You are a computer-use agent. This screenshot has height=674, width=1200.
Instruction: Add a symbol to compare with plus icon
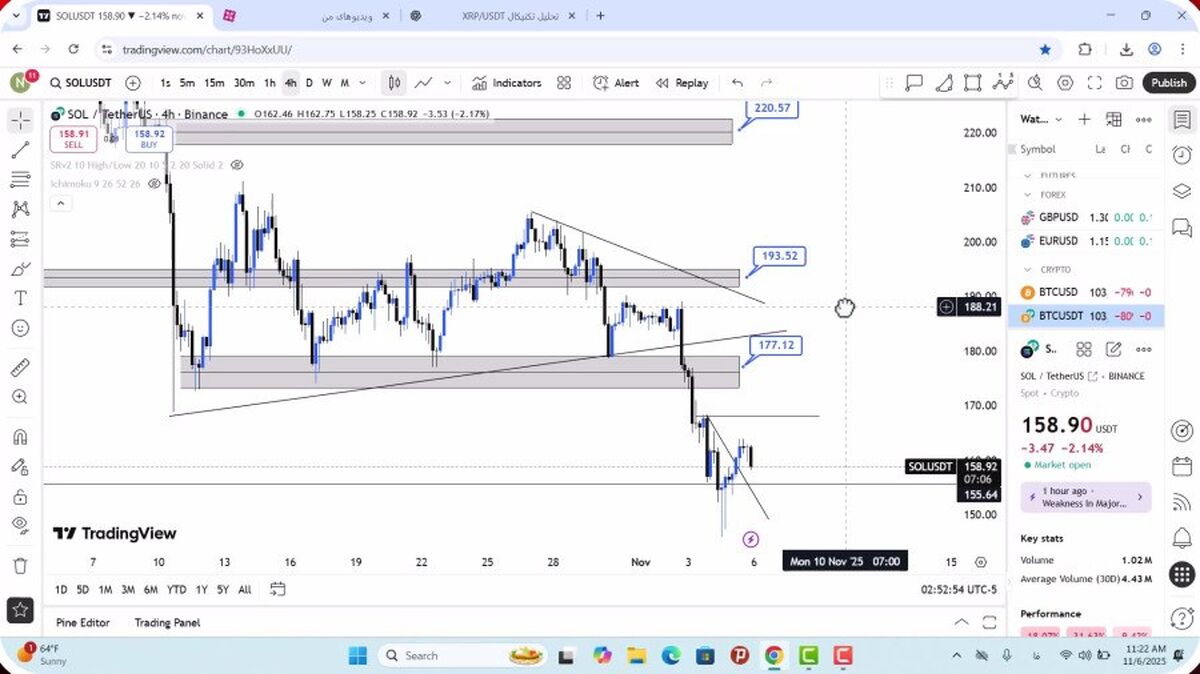[x=133, y=83]
